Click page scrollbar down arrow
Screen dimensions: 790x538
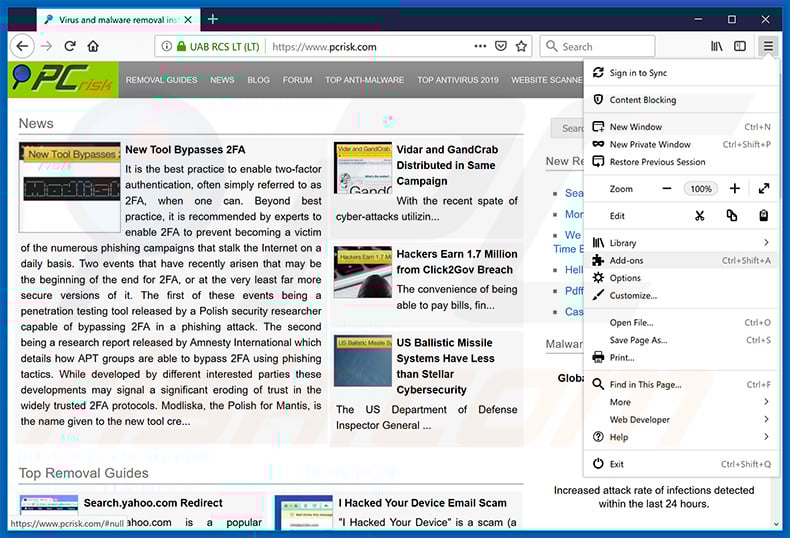(x=776, y=524)
